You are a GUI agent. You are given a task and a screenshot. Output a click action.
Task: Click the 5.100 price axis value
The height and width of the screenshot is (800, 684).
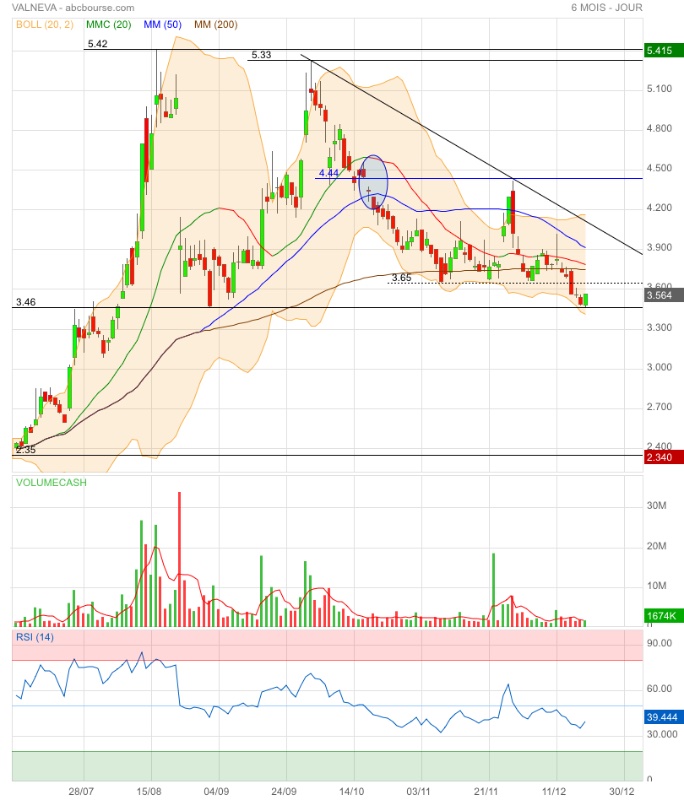tap(659, 89)
